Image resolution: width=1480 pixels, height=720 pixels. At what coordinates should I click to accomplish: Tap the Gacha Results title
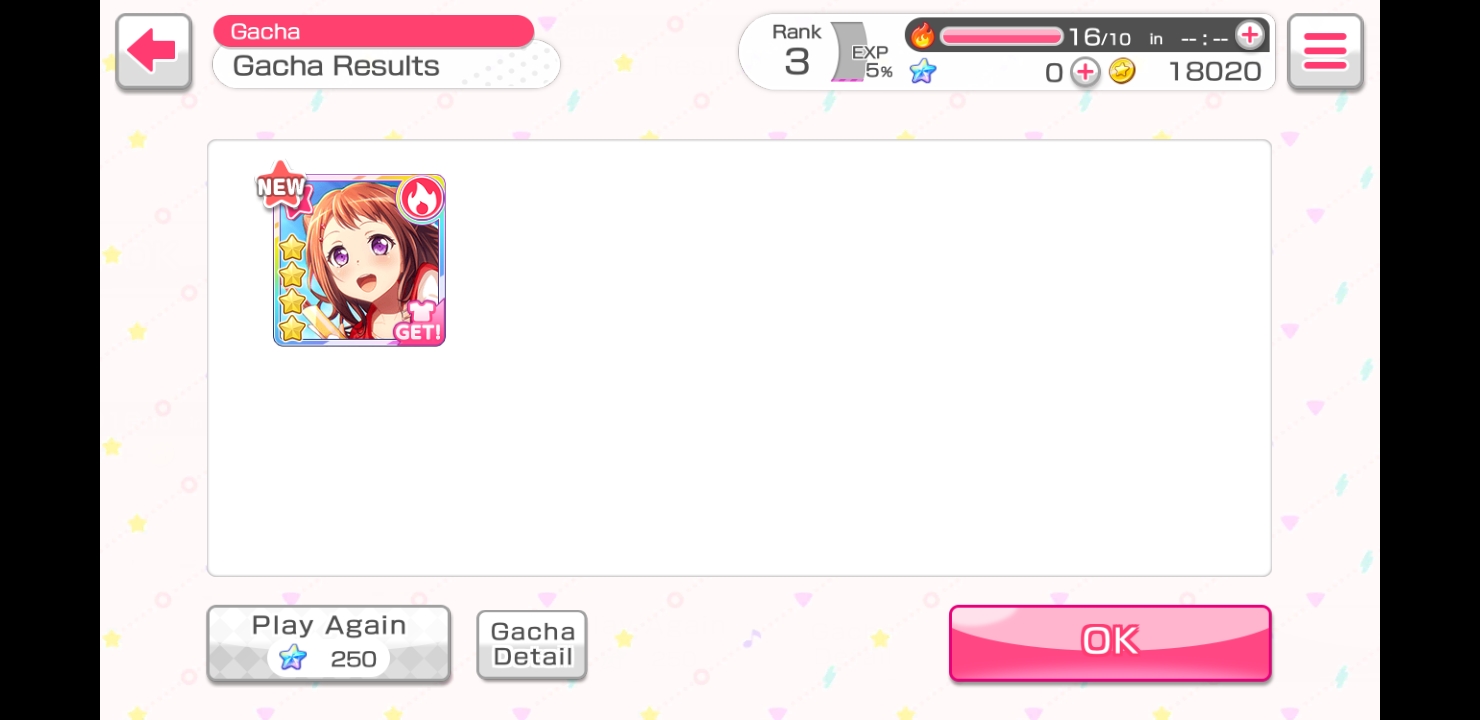(x=336, y=66)
